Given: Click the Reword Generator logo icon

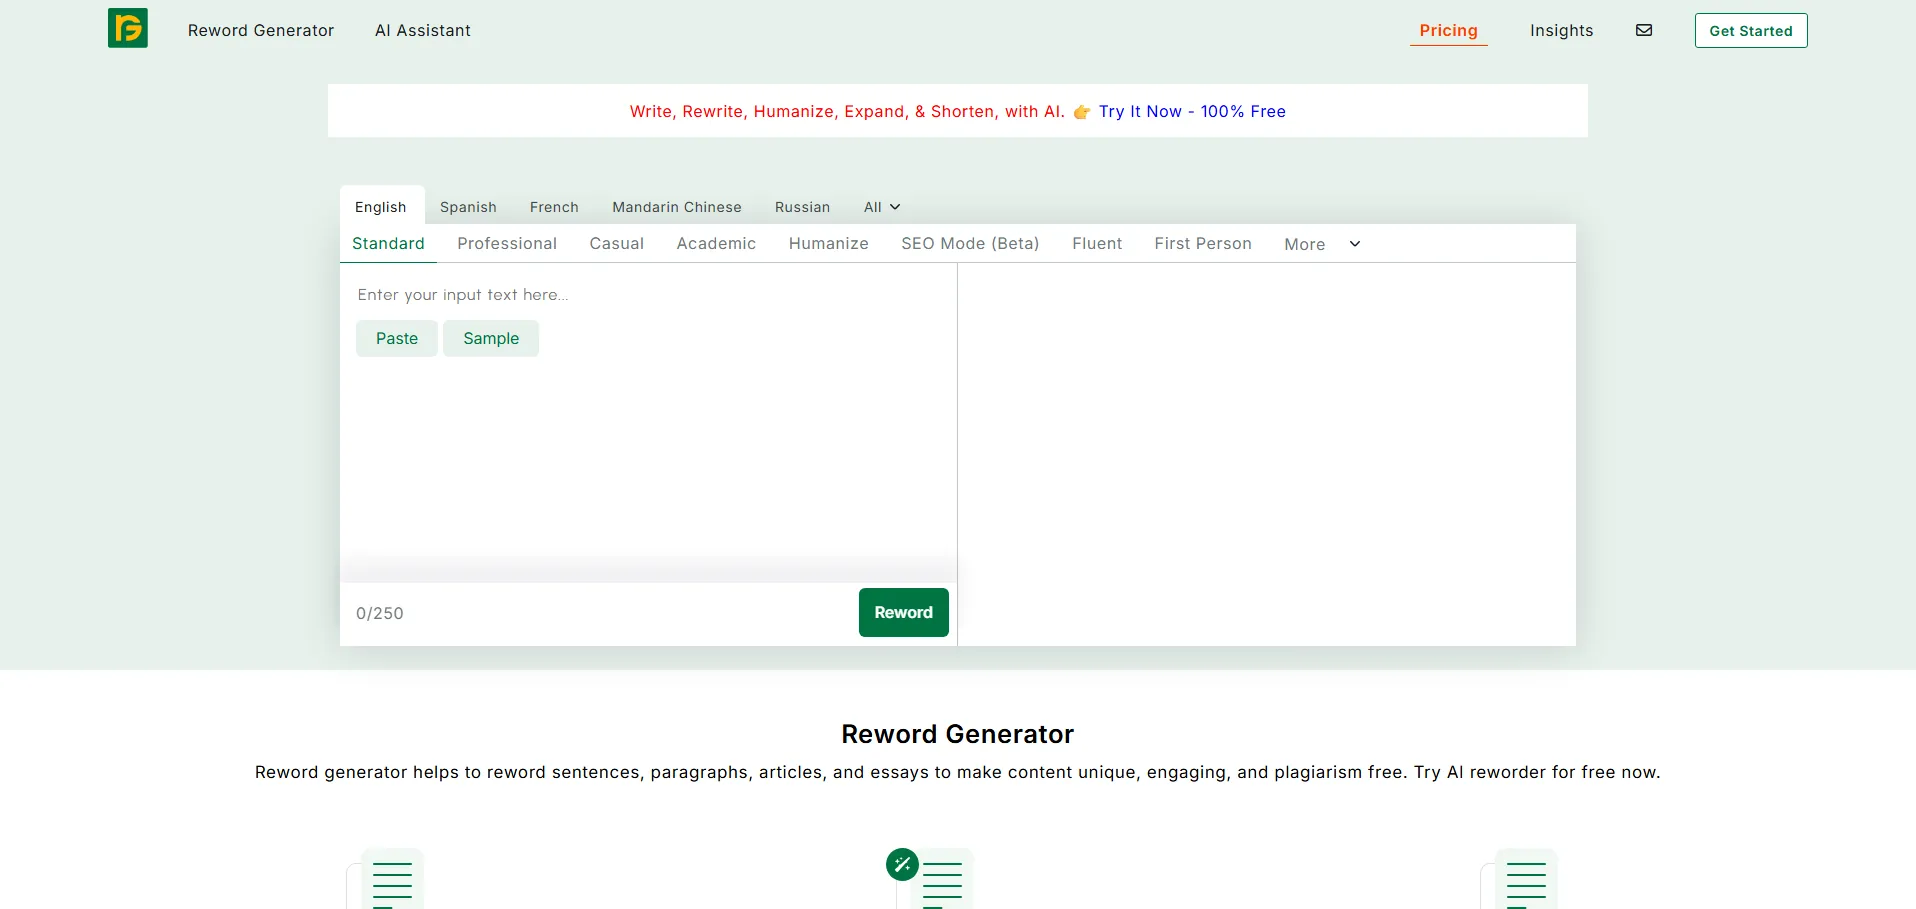Looking at the screenshot, I should [x=128, y=29].
